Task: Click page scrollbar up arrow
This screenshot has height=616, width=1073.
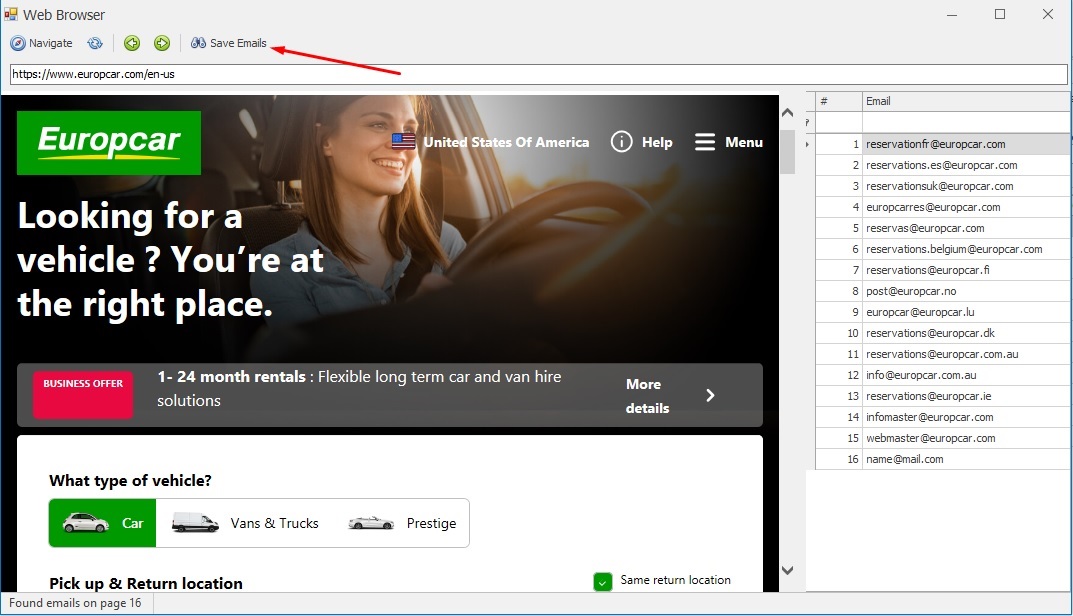Action: click(788, 113)
